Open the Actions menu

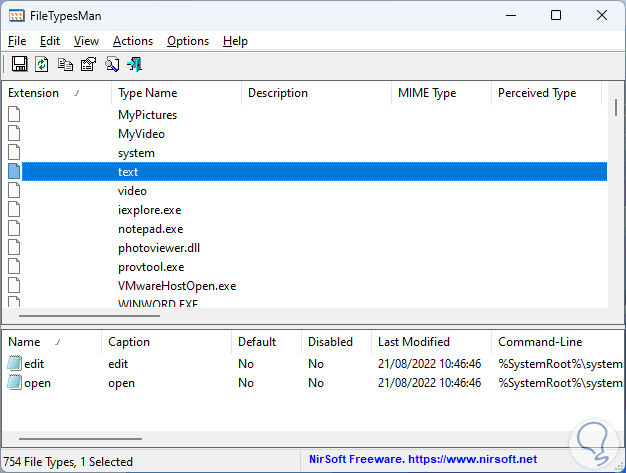(x=133, y=41)
